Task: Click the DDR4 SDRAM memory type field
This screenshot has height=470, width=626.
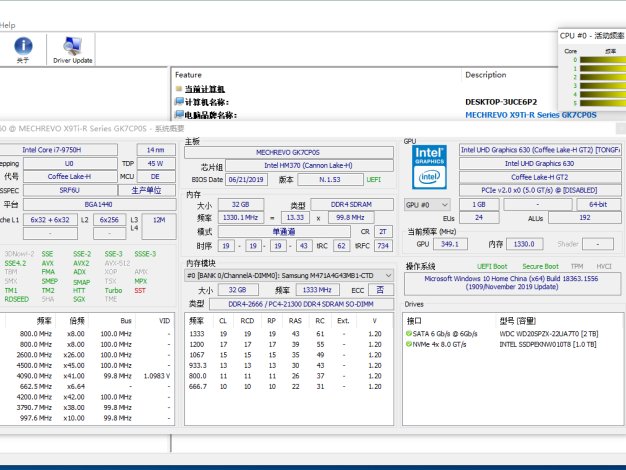Action: coord(352,204)
